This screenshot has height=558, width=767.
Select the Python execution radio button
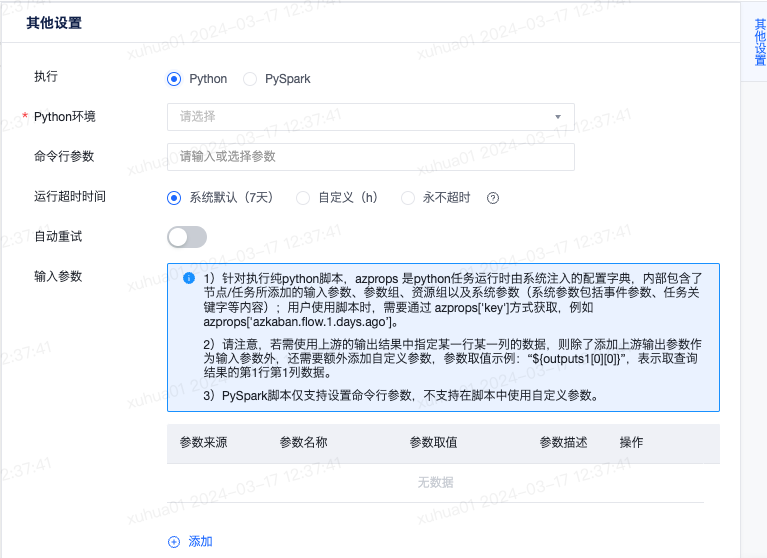[174, 79]
